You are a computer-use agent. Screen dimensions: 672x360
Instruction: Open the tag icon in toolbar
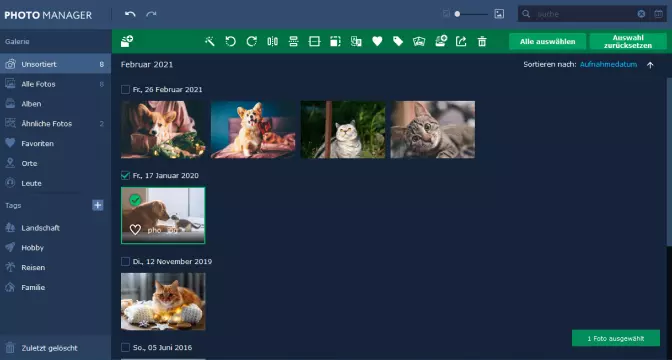[398, 41]
